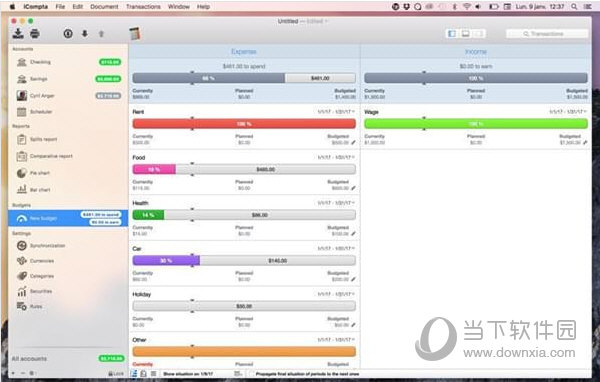600x382 pixels.
Task: Open the Savings account
Action: 68,79
